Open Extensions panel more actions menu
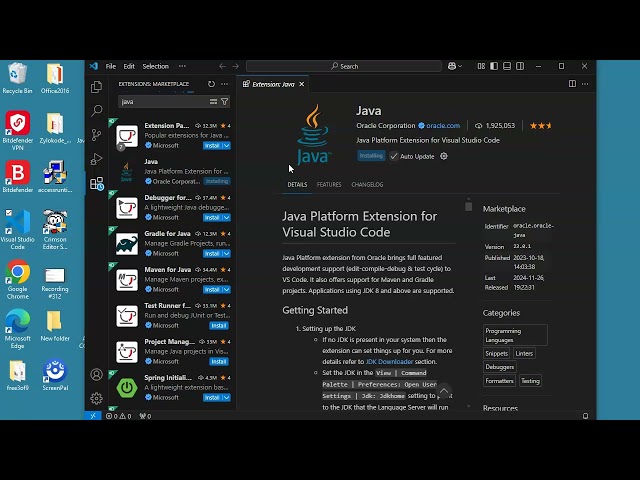This screenshot has height=480, width=640. tap(224, 84)
